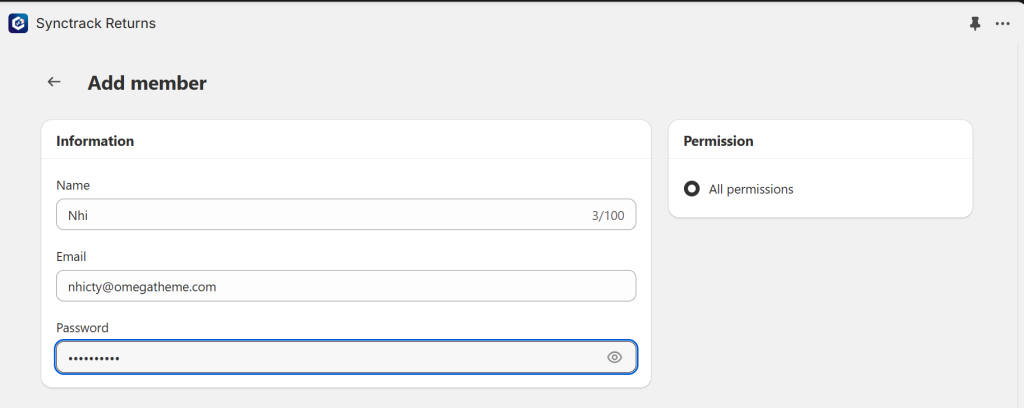1024x408 pixels.
Task: Go back using the left arrow
Action: [54, 82]
